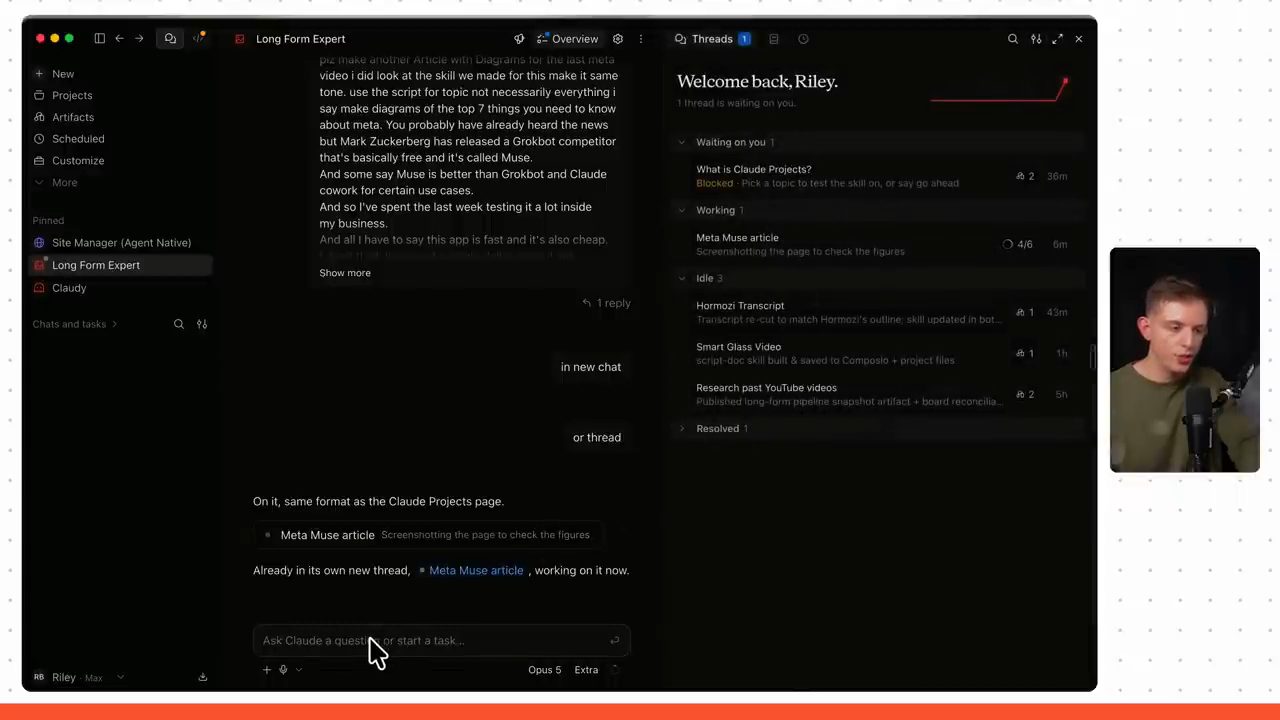
Task: Click the download icon at sidebar bottom
Action: [203, 677]
